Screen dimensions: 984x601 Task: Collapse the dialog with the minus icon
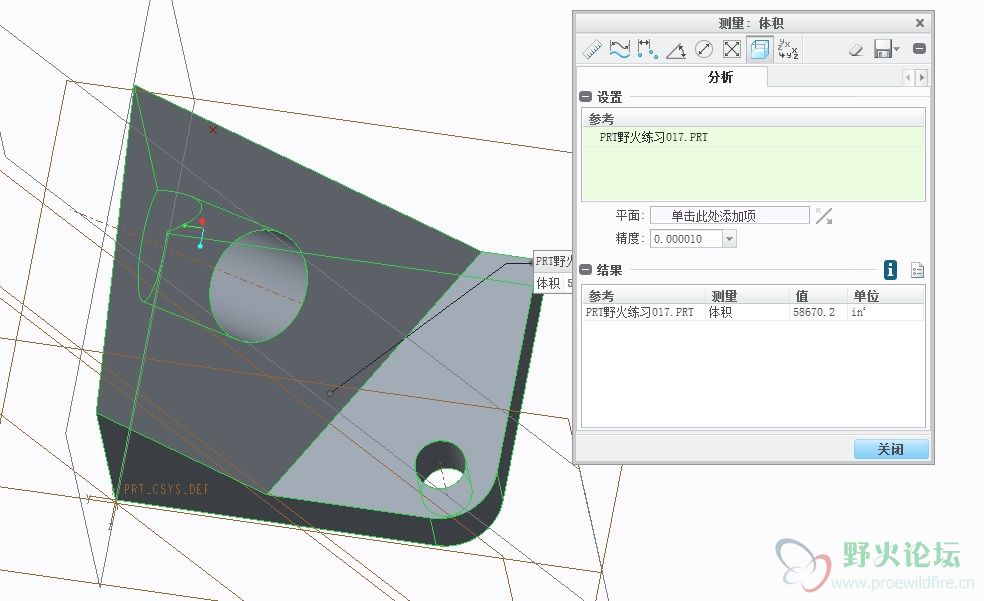click(x=919, y=48)
